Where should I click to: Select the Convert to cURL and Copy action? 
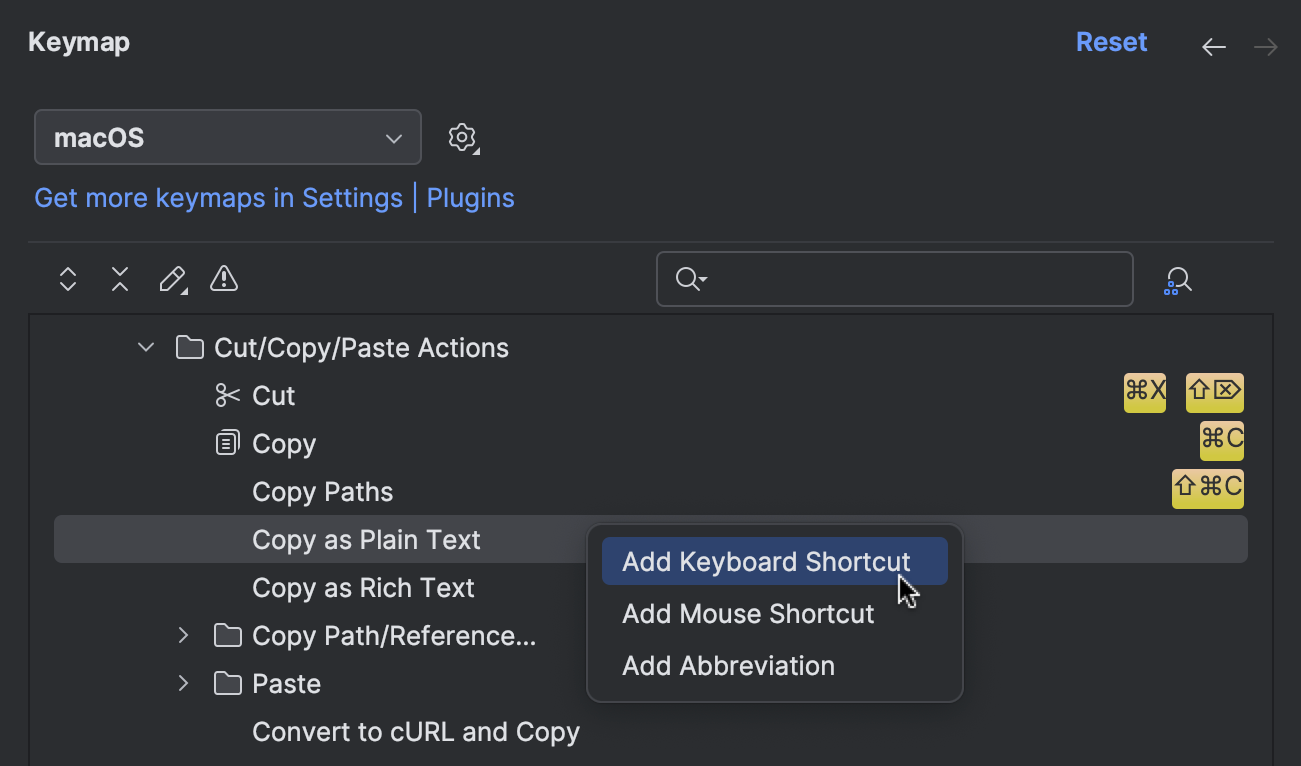tap(415, 731)
